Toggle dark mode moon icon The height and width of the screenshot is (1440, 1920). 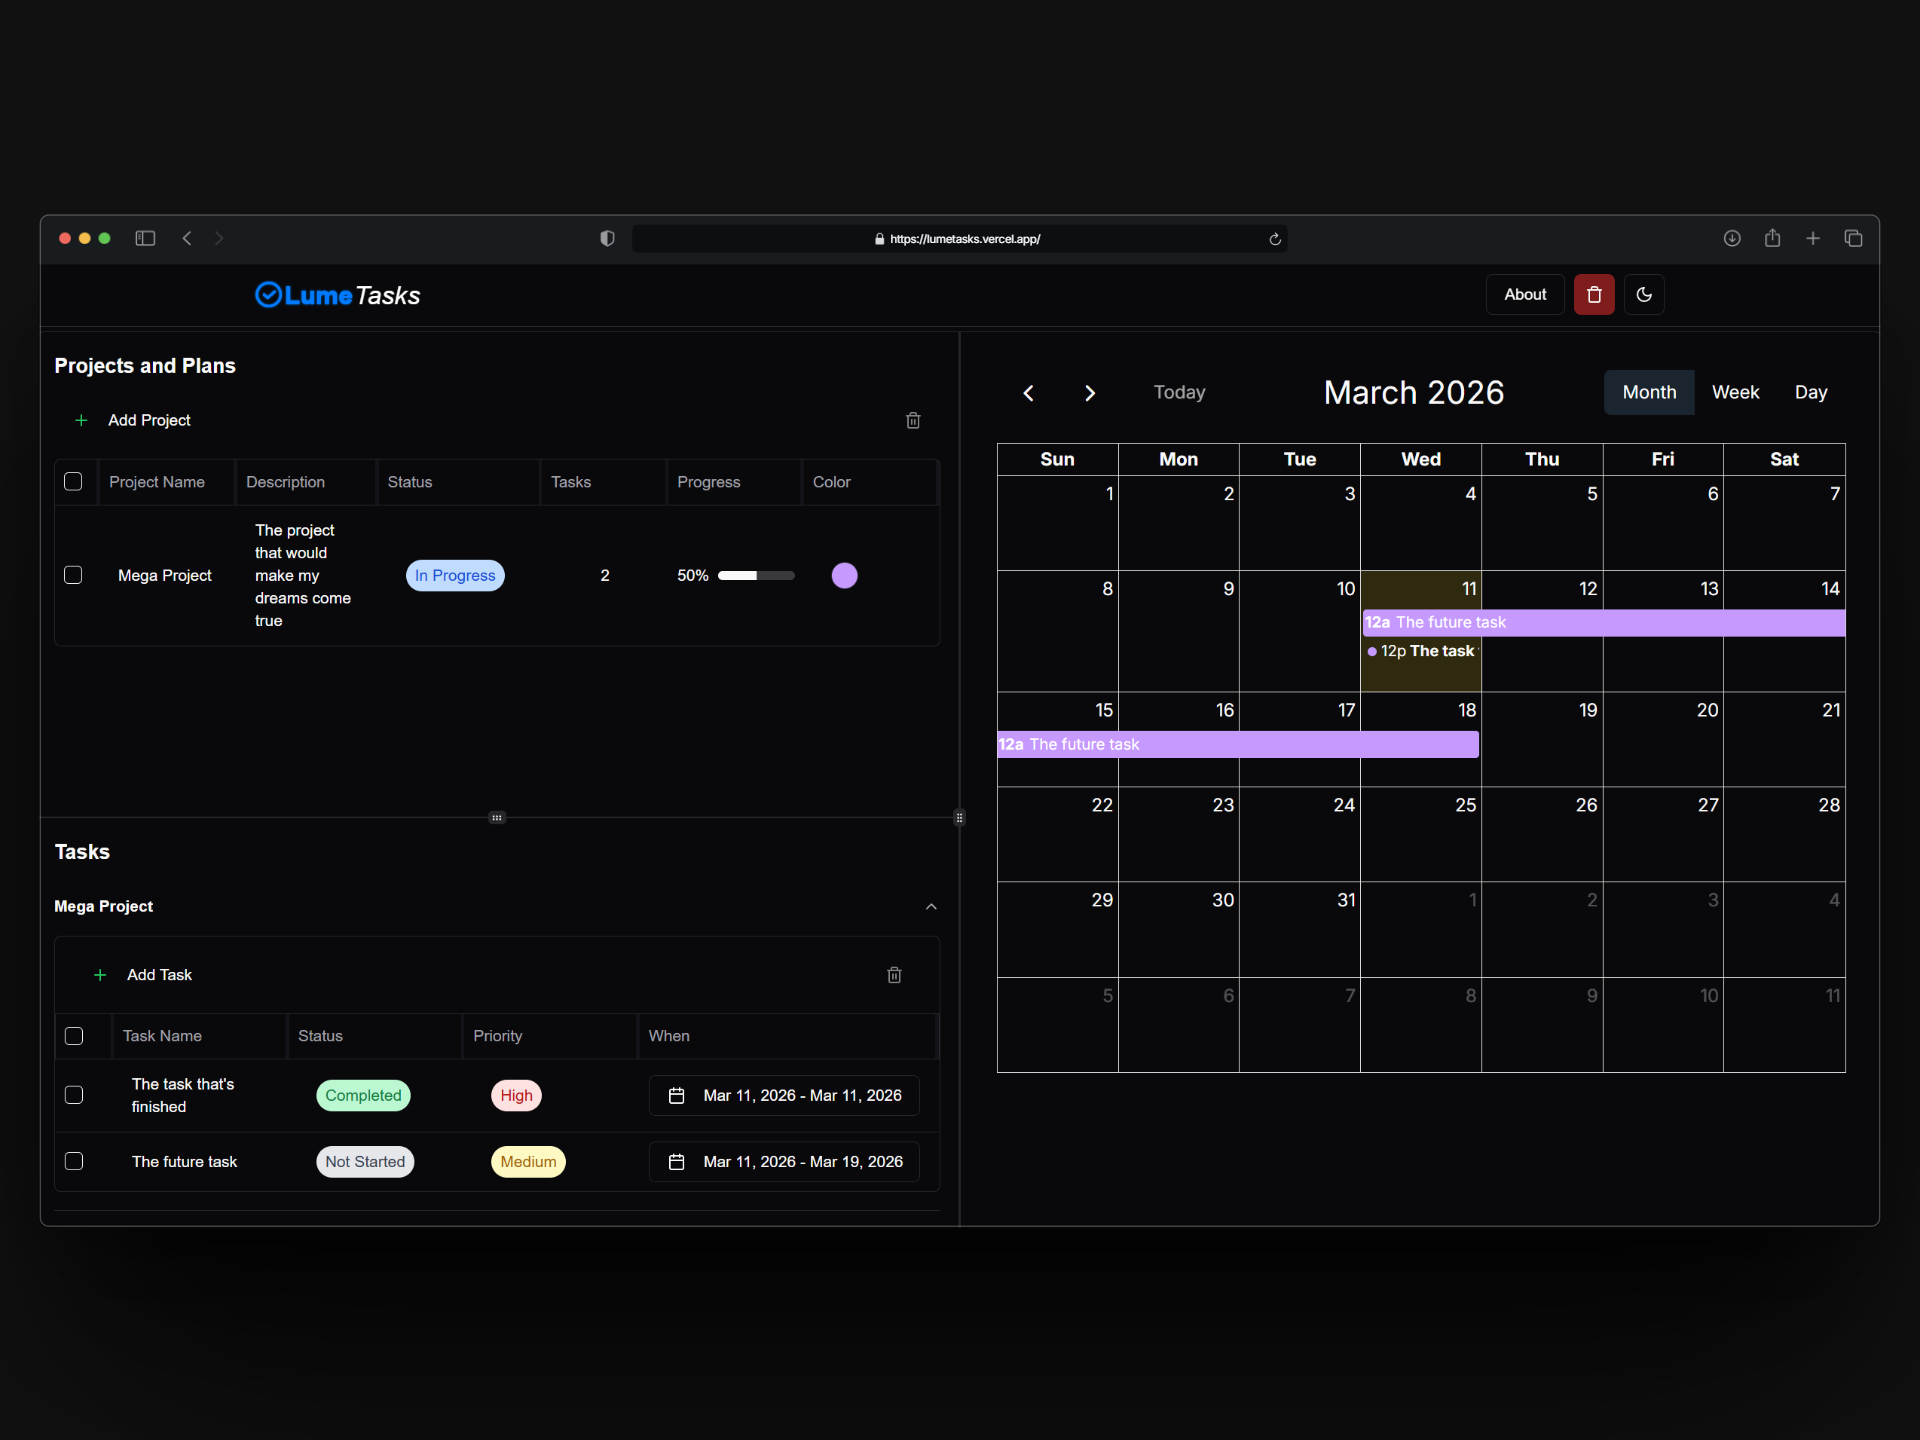tap(1644, 294)
